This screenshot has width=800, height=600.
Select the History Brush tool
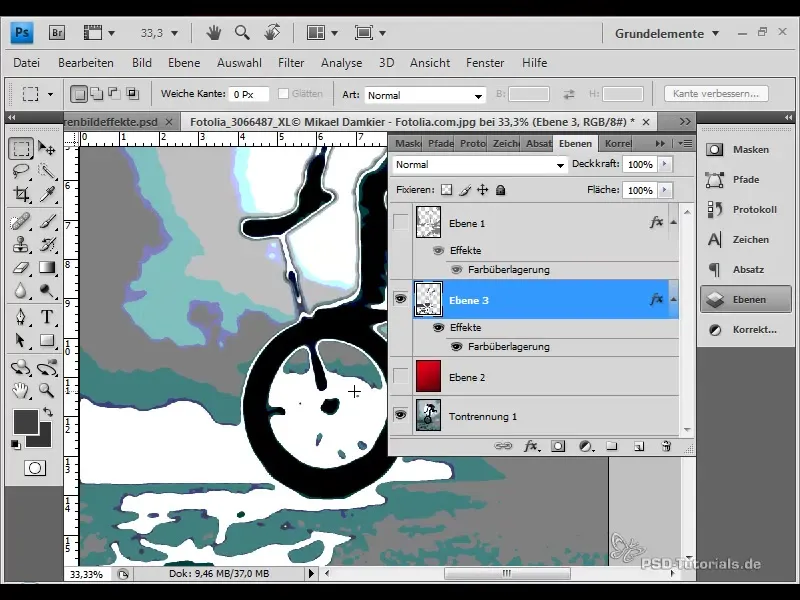pos(47,245)
